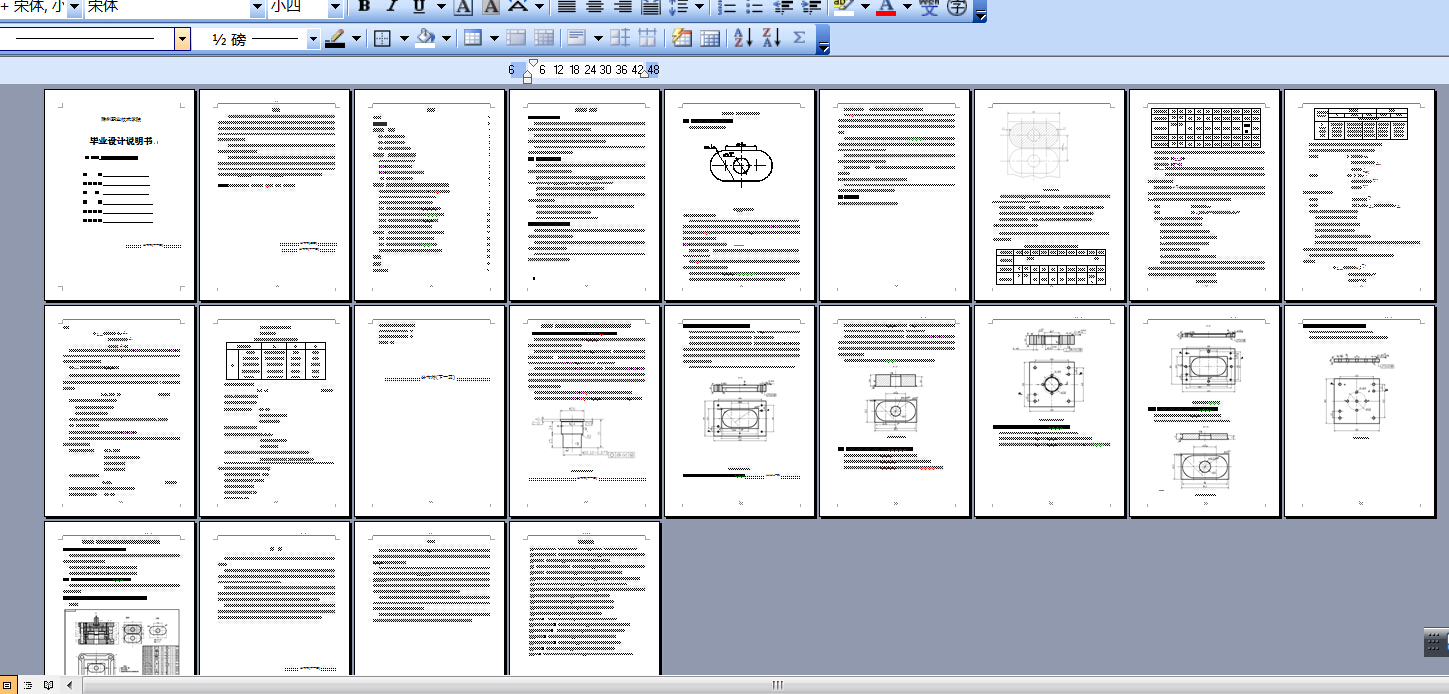The height and width of the screenshot is (694, 1449).
Task: Apply character border (boxed A)
Action: coord(463,7)
